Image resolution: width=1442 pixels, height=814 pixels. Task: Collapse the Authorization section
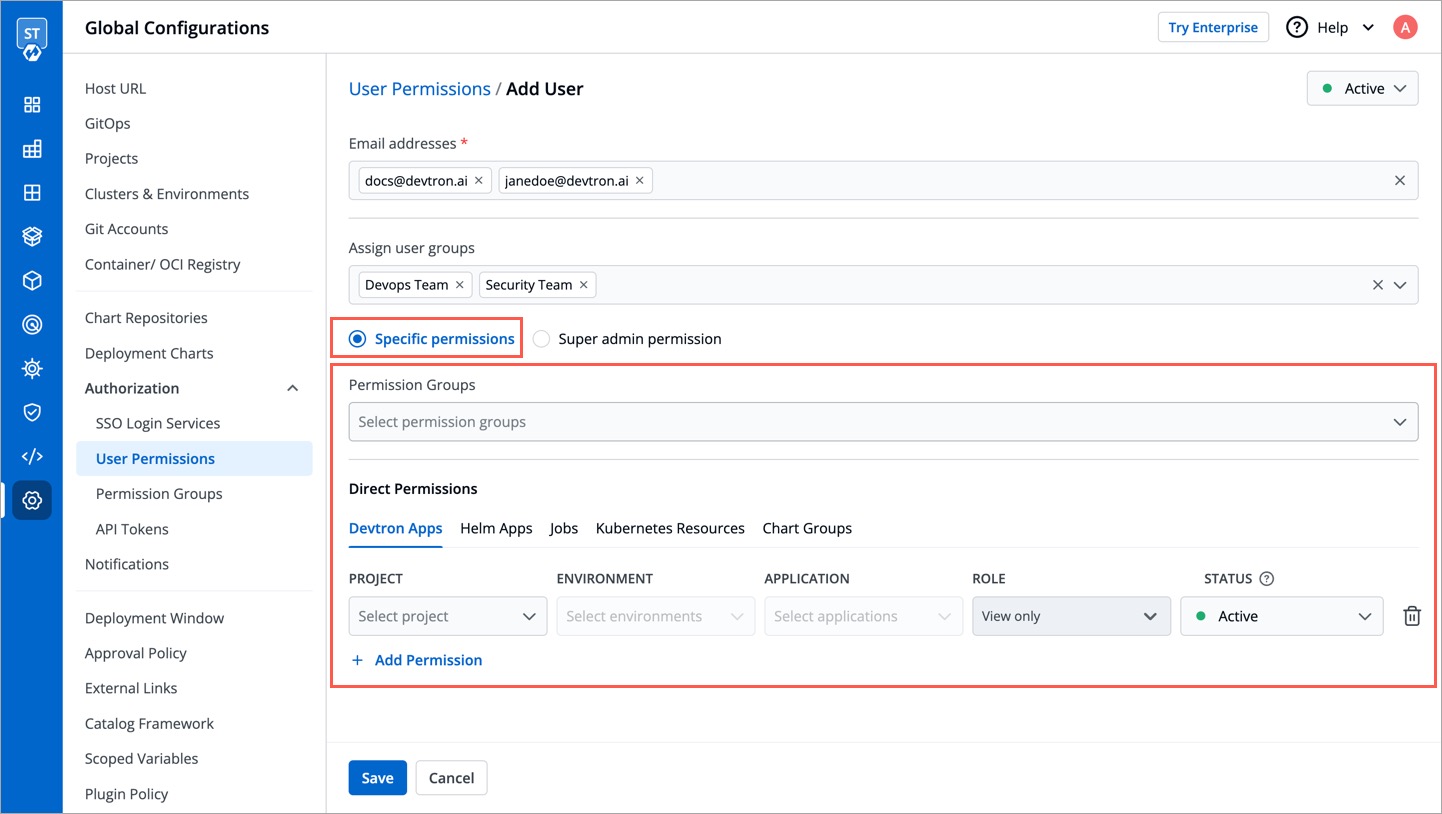(293, 388)
